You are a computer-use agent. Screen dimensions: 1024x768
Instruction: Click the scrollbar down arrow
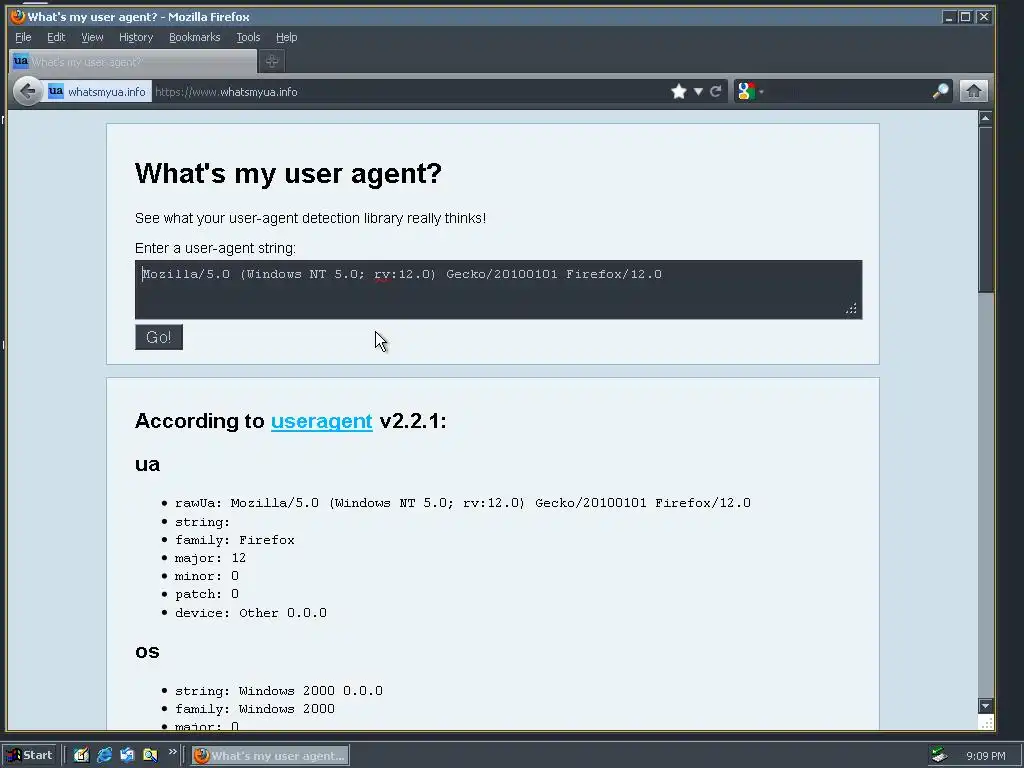coord(985,706)
